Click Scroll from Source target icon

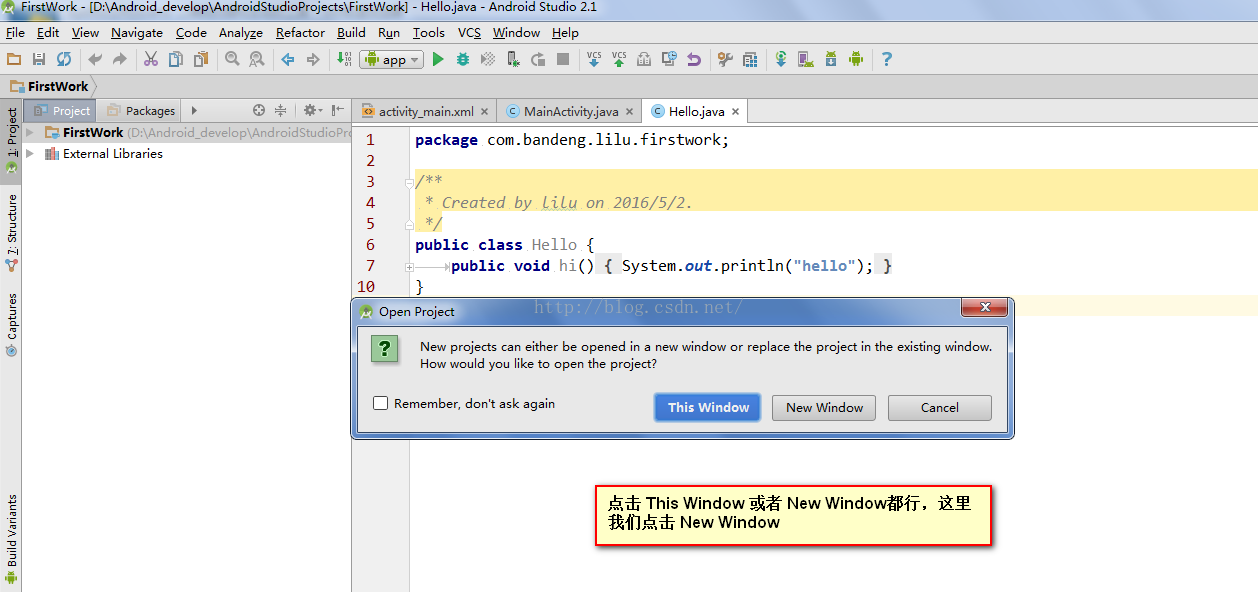pos(259,111)
